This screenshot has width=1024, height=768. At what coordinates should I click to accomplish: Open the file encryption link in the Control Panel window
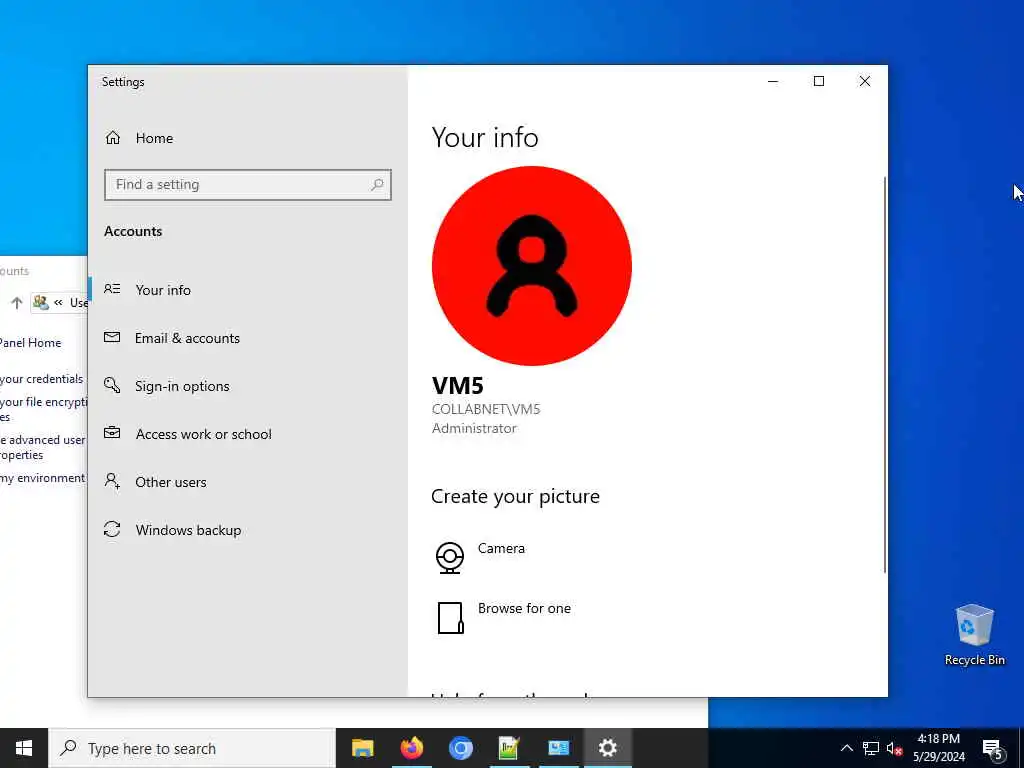coord(43,409)
